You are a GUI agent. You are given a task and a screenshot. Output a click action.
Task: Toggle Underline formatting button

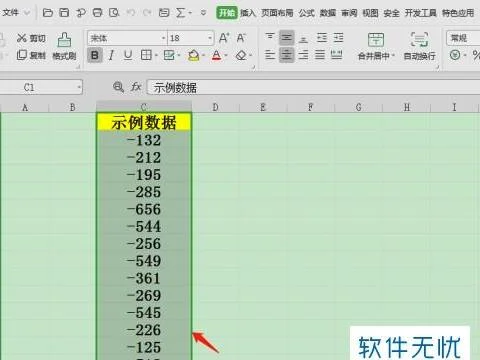[128, 55]
